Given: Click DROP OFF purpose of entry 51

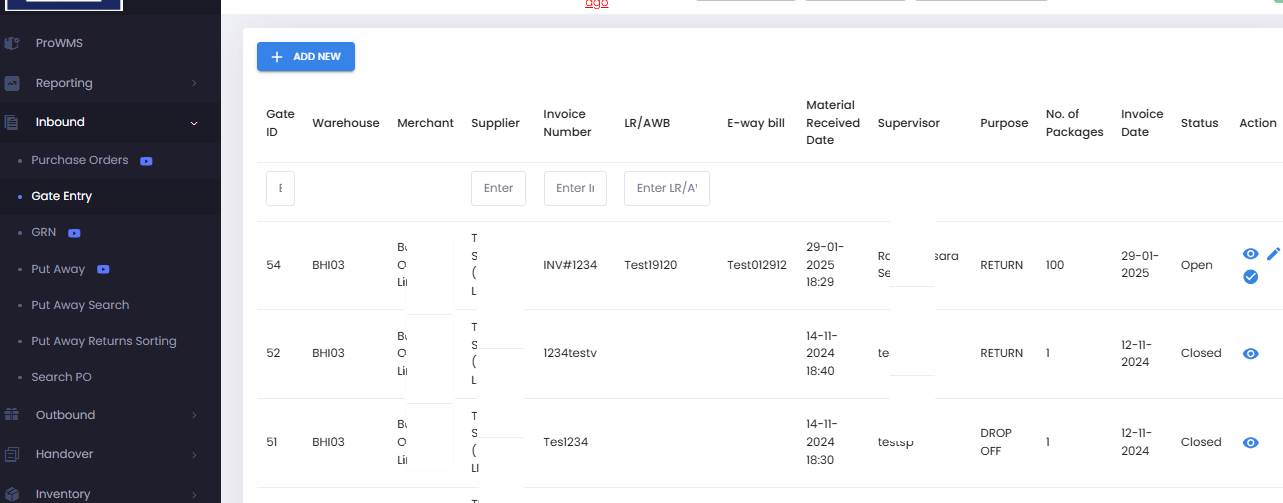Looking at the screenshot, I should (996, 442).
